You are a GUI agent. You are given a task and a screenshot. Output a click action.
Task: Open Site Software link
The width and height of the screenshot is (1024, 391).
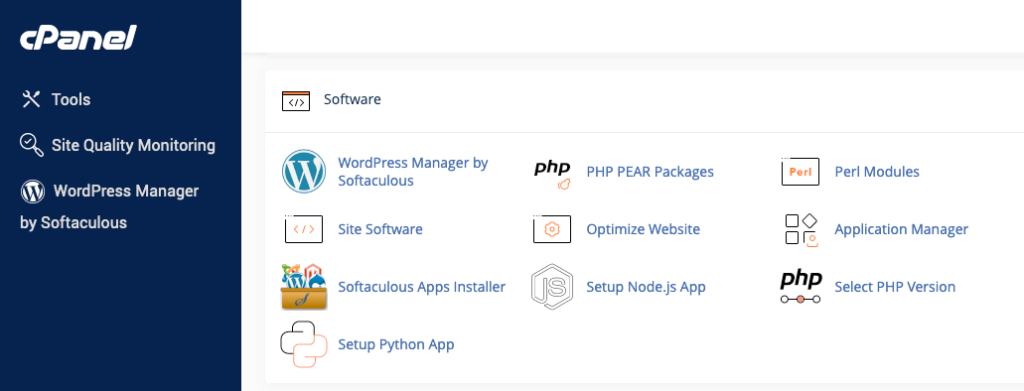click(380, 229)
